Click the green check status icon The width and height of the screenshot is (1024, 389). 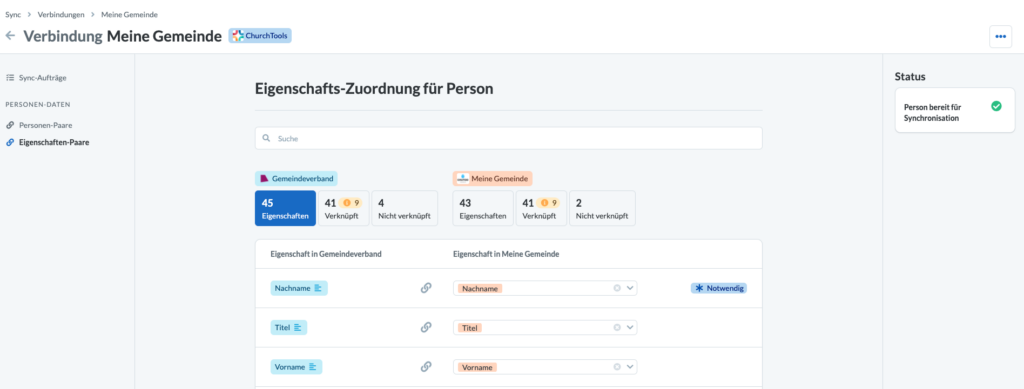click(x=996, y=106)
